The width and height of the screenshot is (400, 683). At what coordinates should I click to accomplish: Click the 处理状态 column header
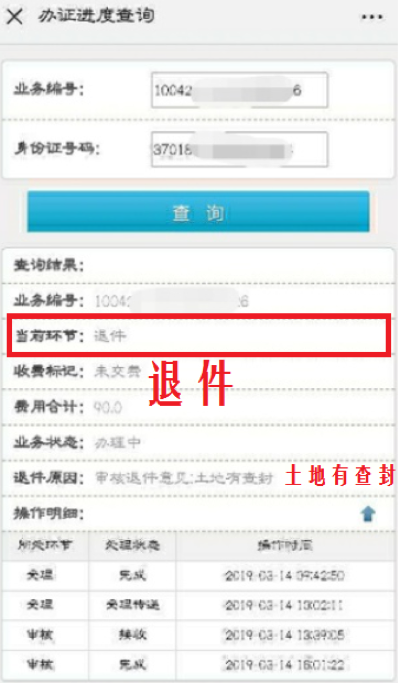tap(132, 546)
